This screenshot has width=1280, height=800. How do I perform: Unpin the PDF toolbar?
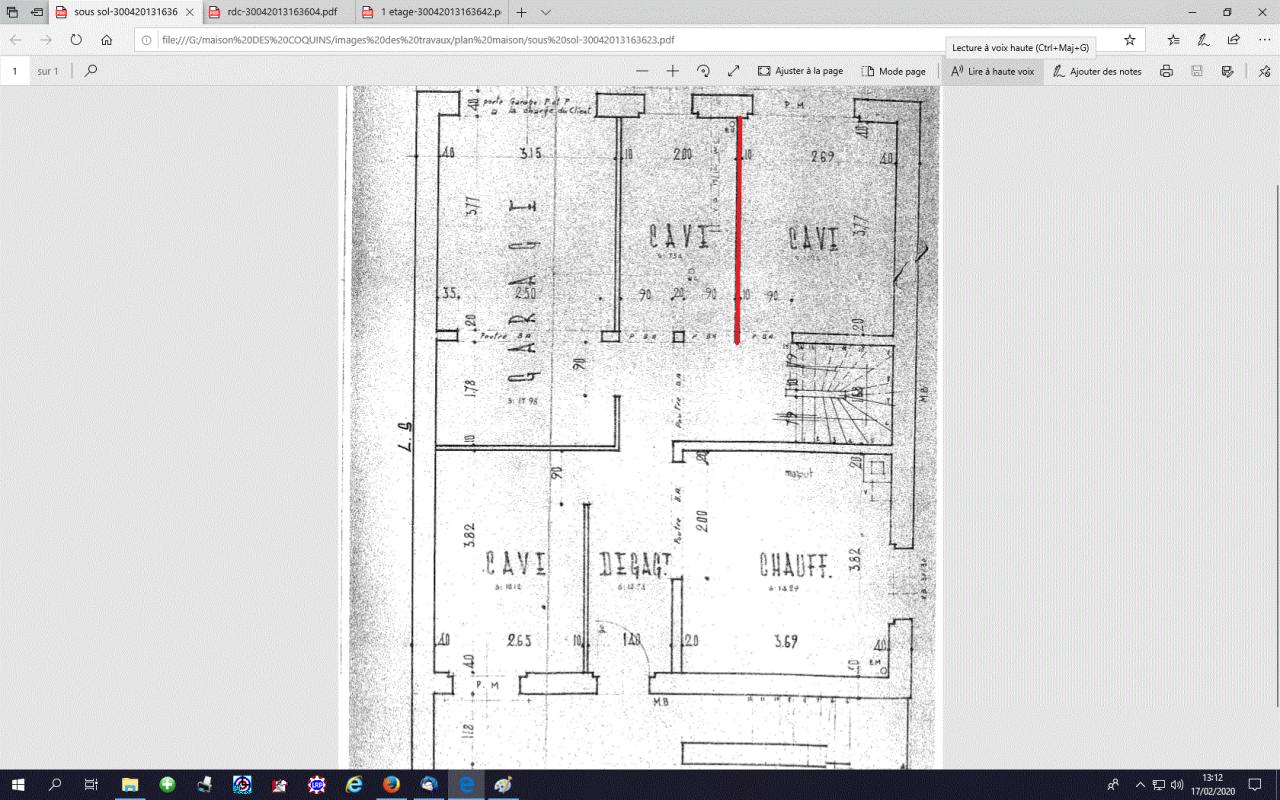point(1264,71)
